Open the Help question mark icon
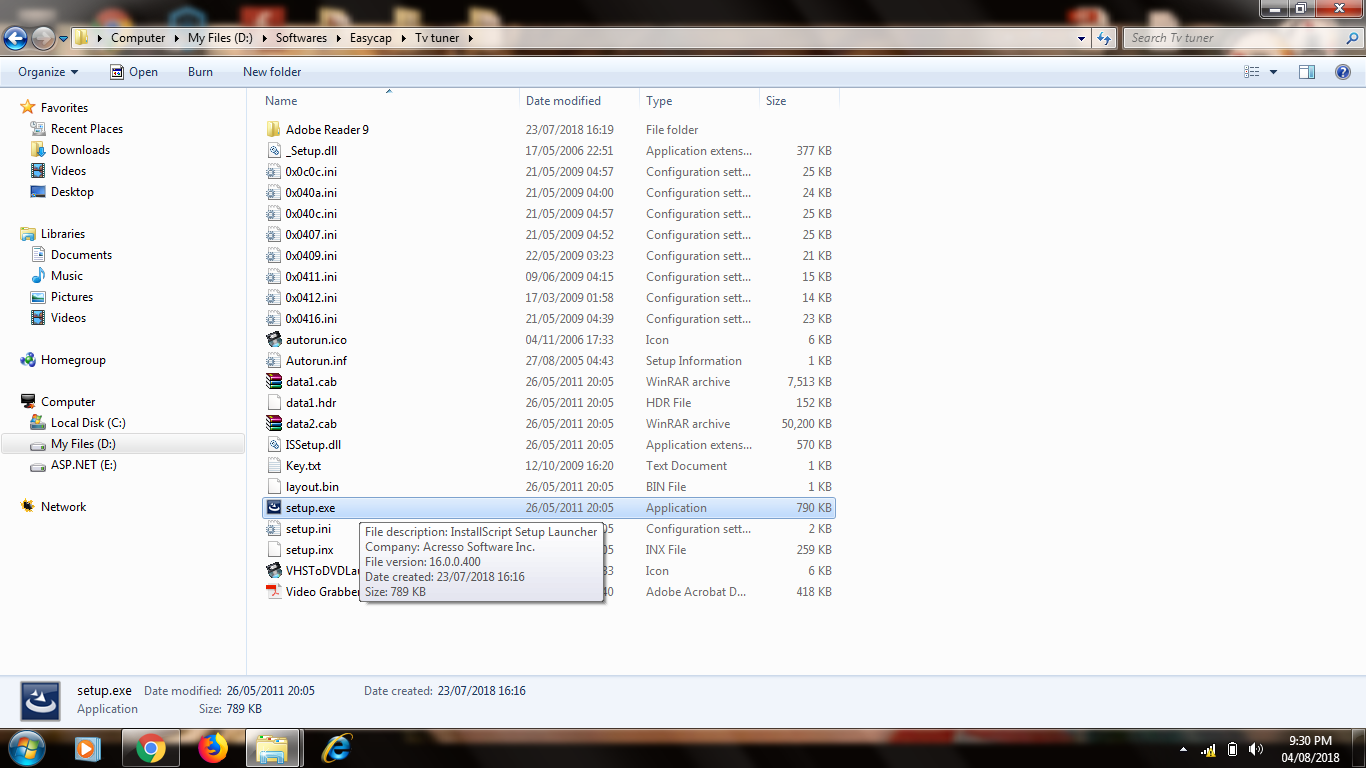The height and width of the screenshot is (768, 1366). [x=1343, y=72]
